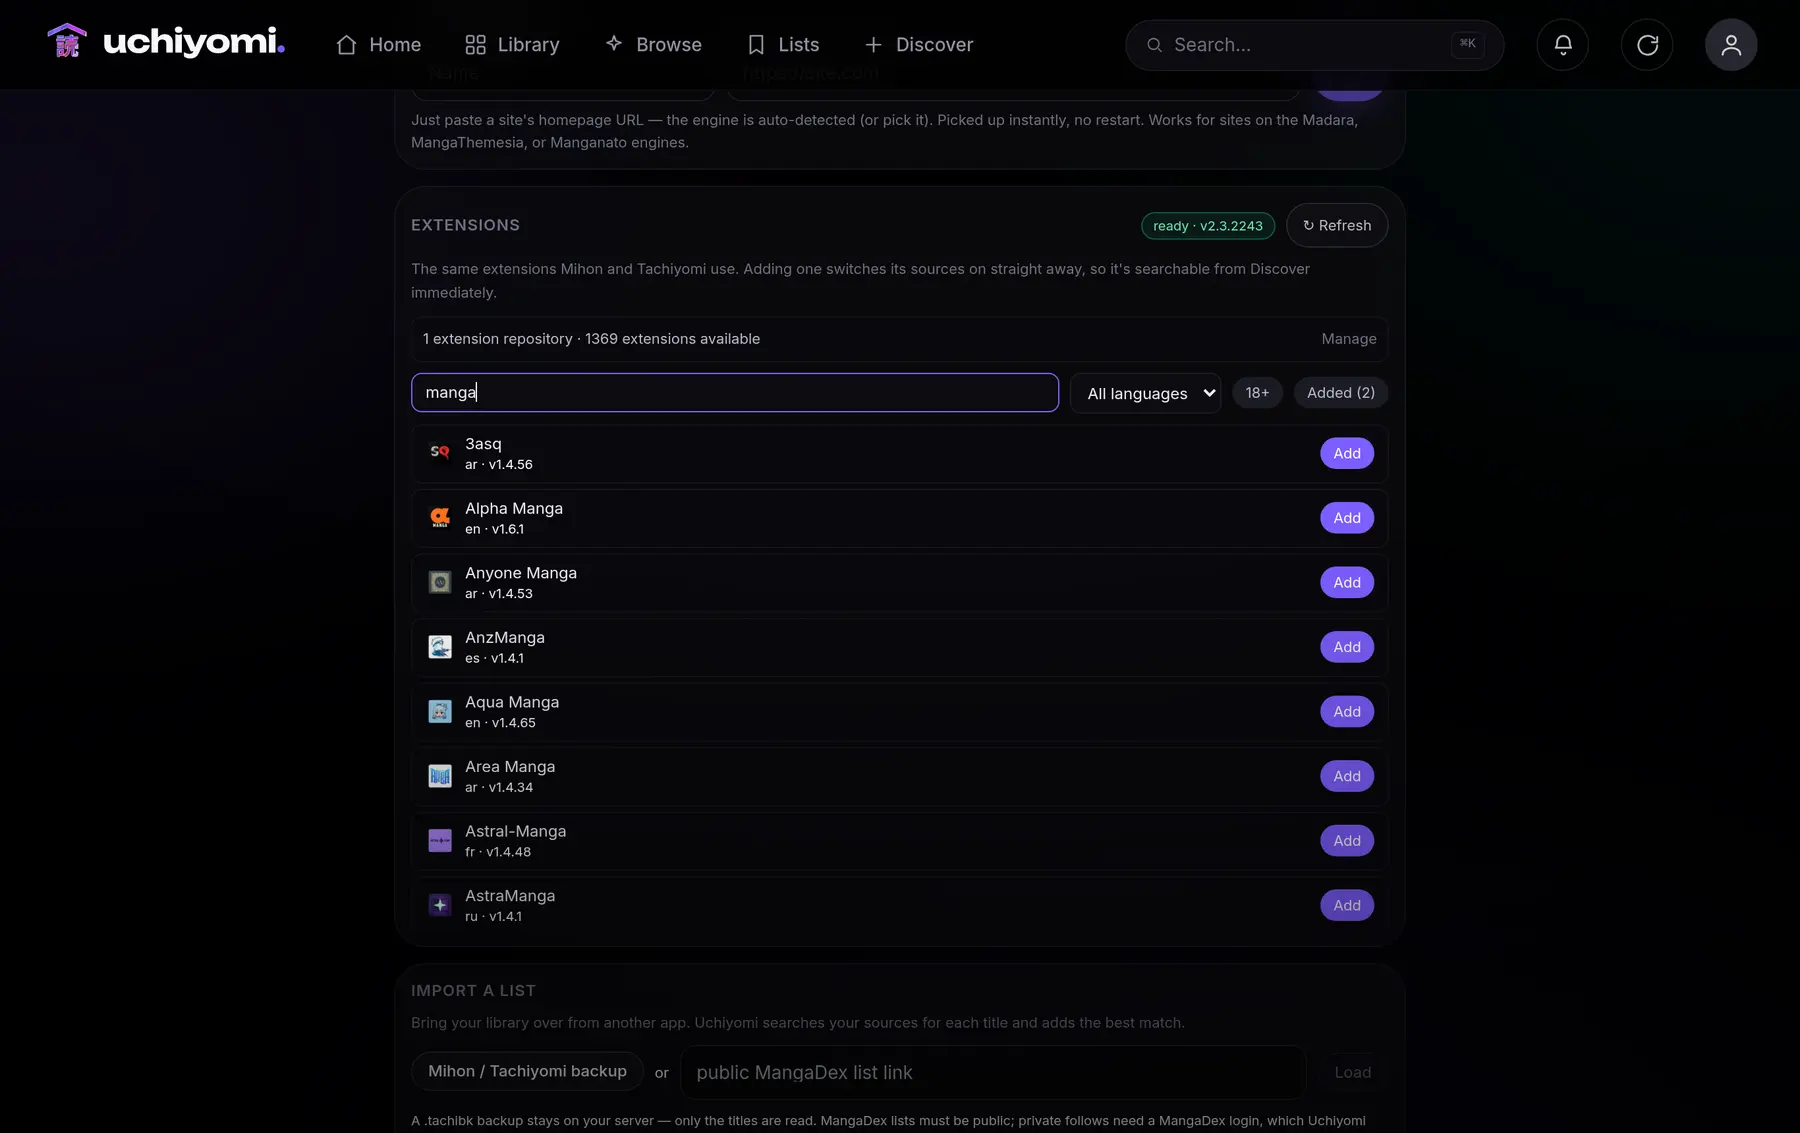1800x1133 pixels.
Task: Click the 'en · v1.6.1' version text
Action: pyautogui.click(x=494, y=529)
